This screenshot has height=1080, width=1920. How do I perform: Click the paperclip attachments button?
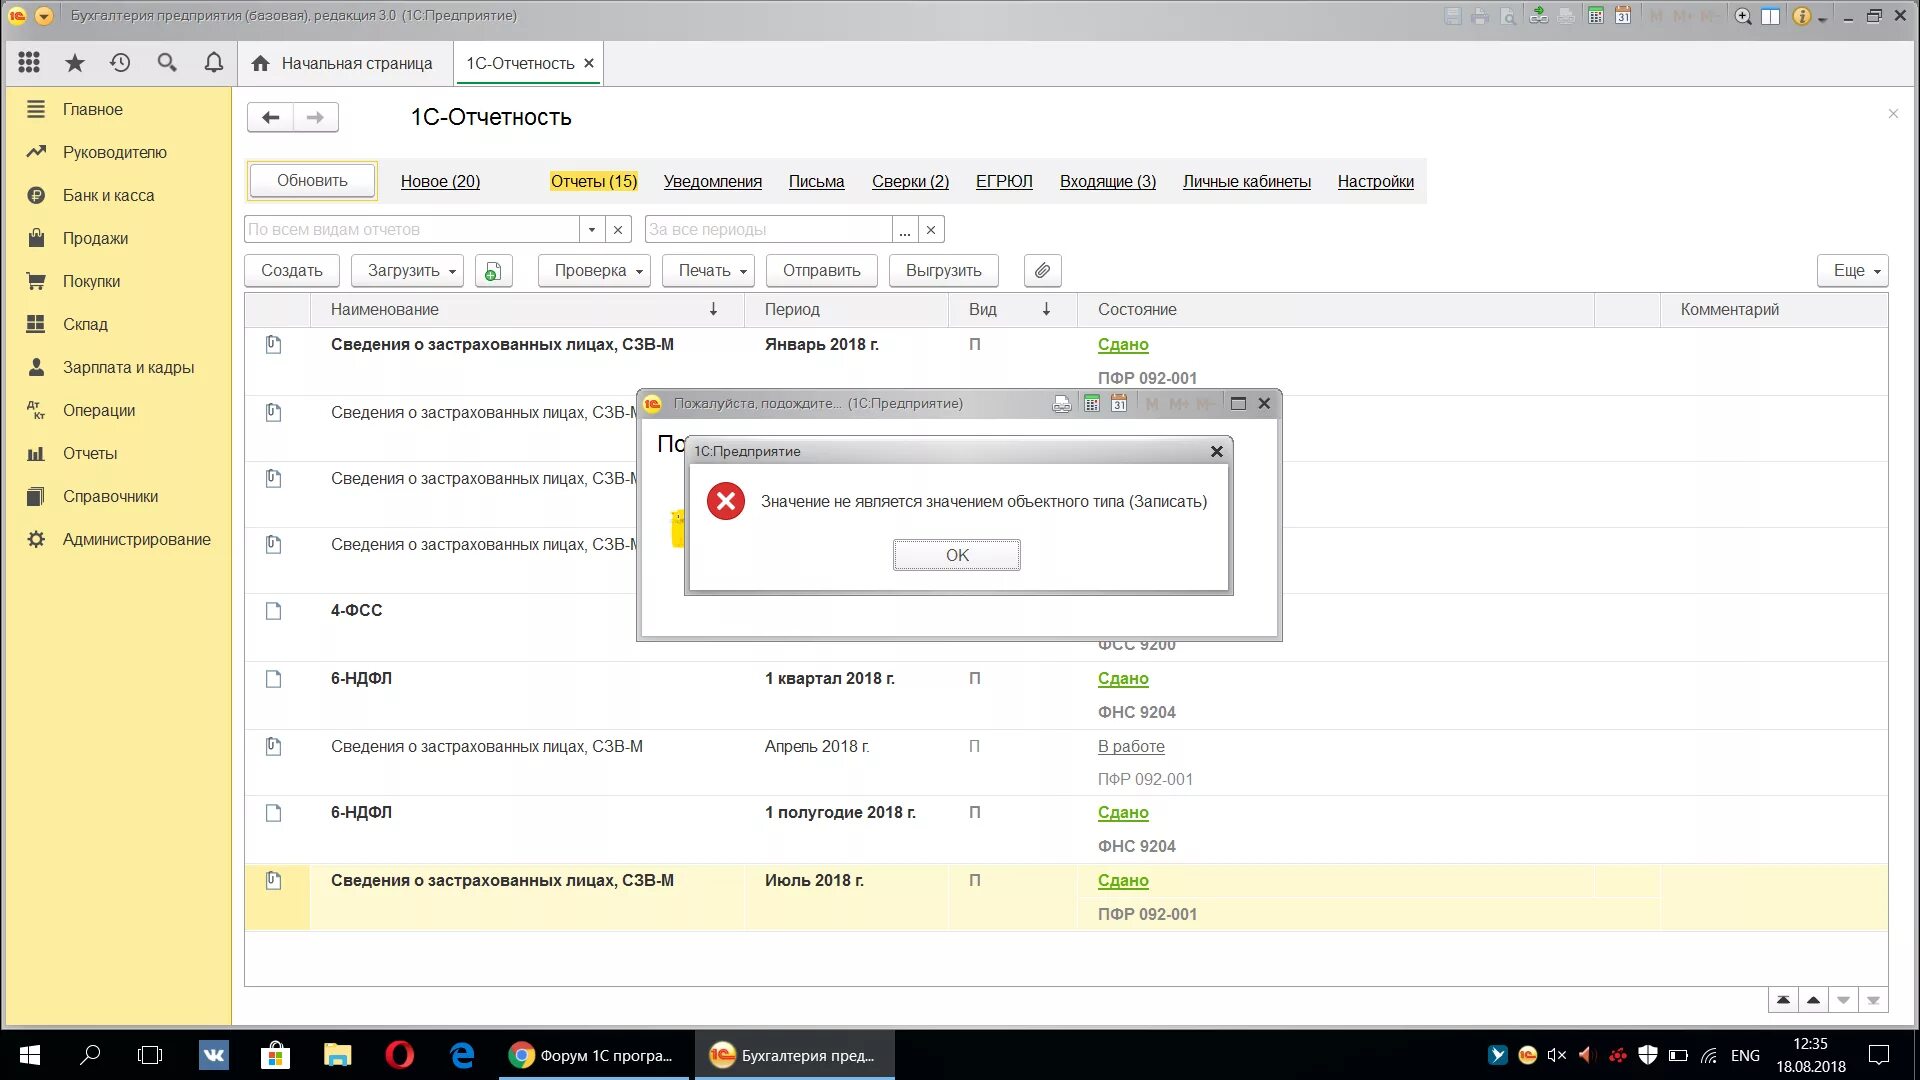[x=1042, y=270]
